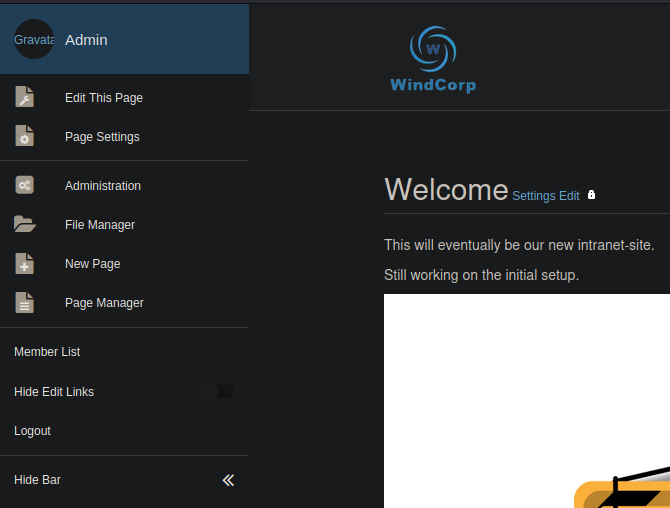
Task: Open Member List in the sidebar
Action: coord(47,352)
